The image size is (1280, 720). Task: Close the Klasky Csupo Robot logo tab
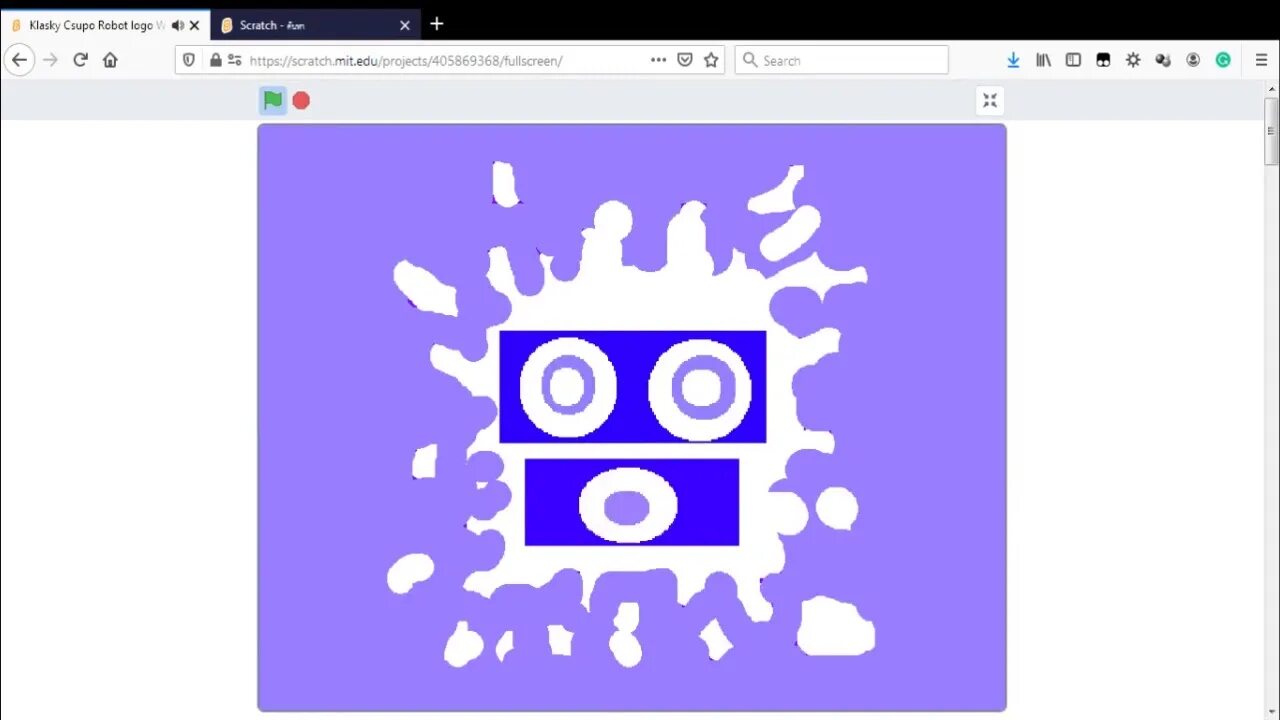(195, 25)
